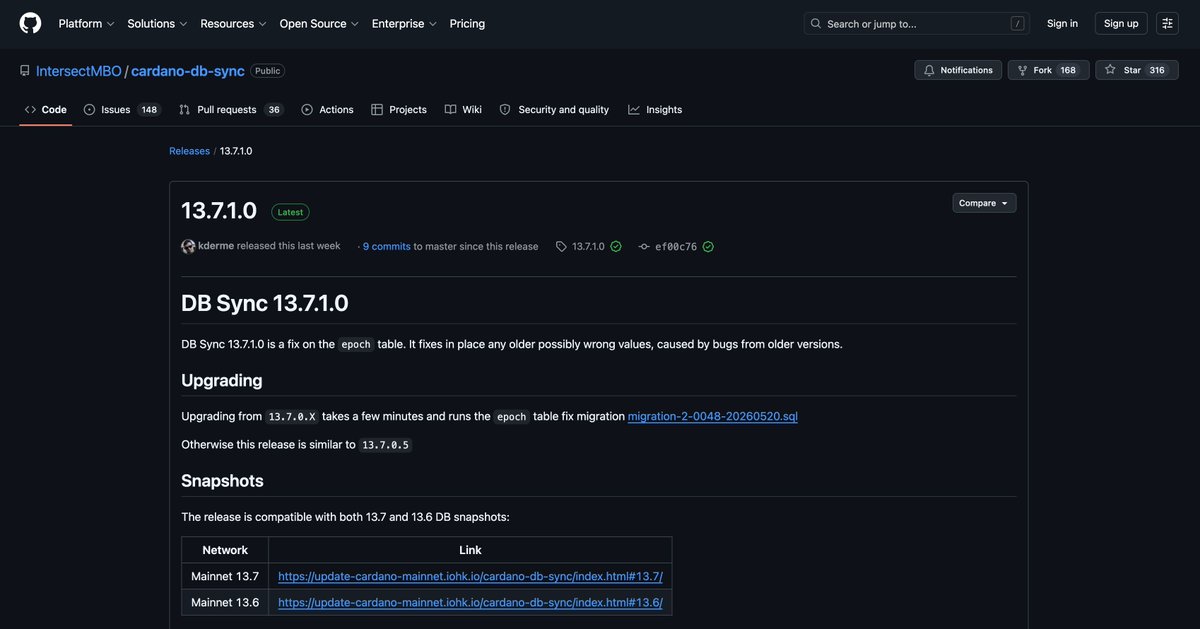Switch to the Code tab
Screen dimensions: 1200x629
(x=46, y=110)
